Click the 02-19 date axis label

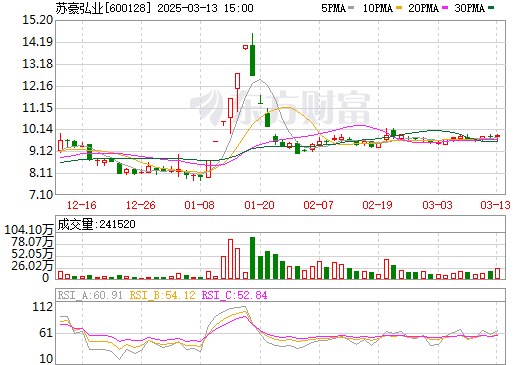pyautogui.click(x=377, y=205)
